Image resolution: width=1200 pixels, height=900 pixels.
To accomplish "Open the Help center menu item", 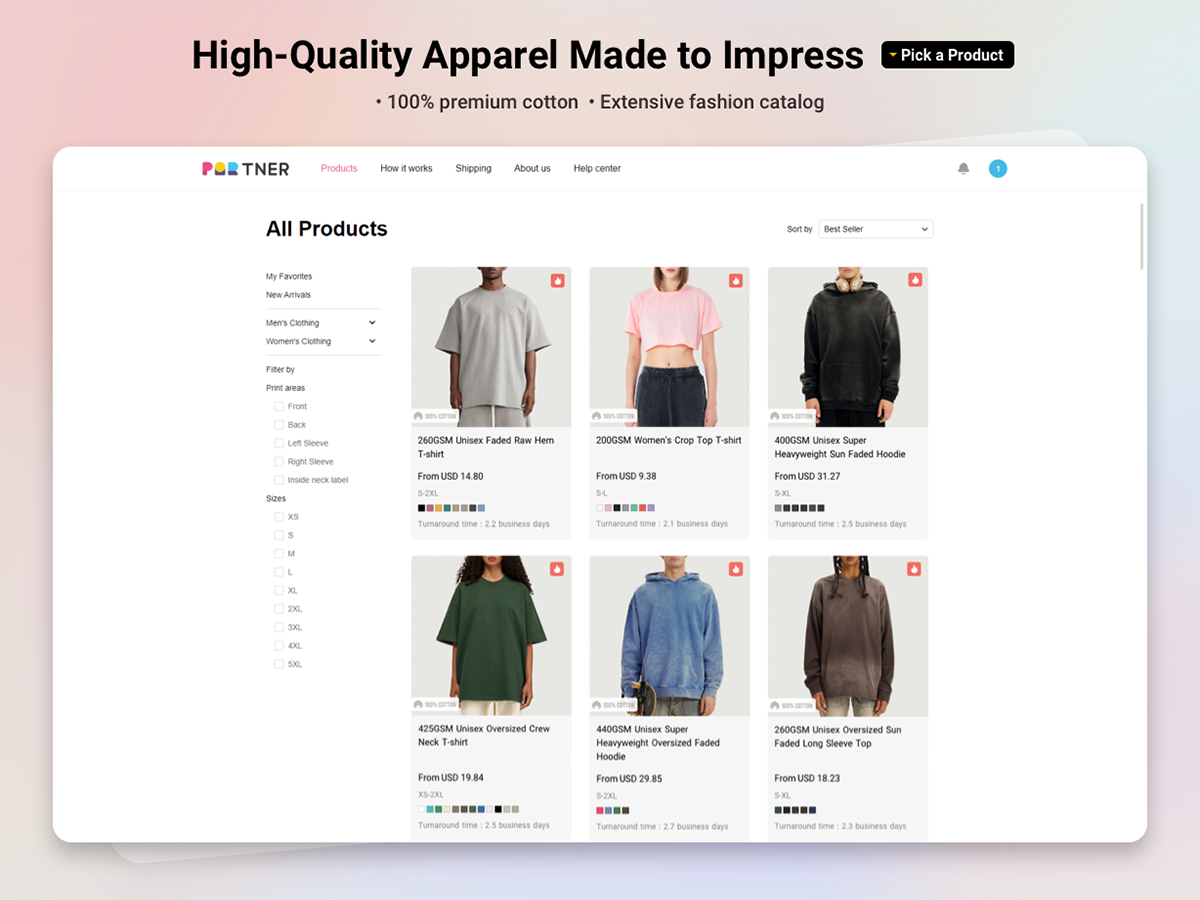I will coord(597,169).
